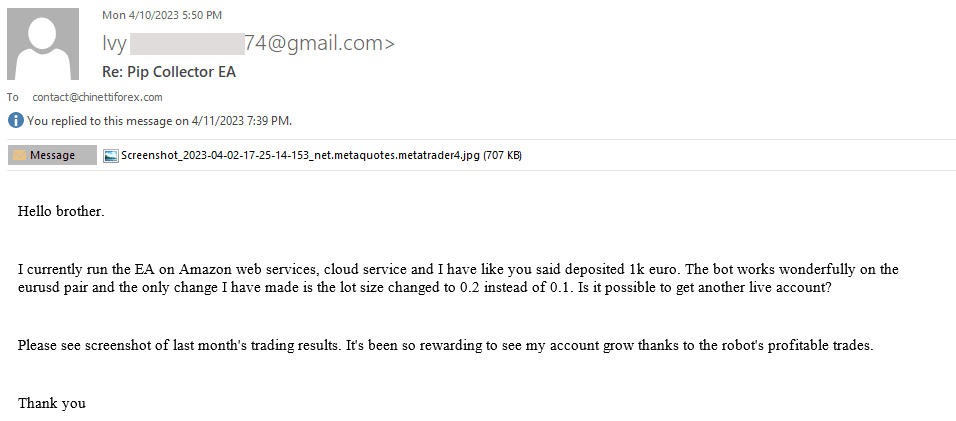Click the blue info icon beside reply notice
Viewport: 956px width, 421px height.
pos(15,121)
